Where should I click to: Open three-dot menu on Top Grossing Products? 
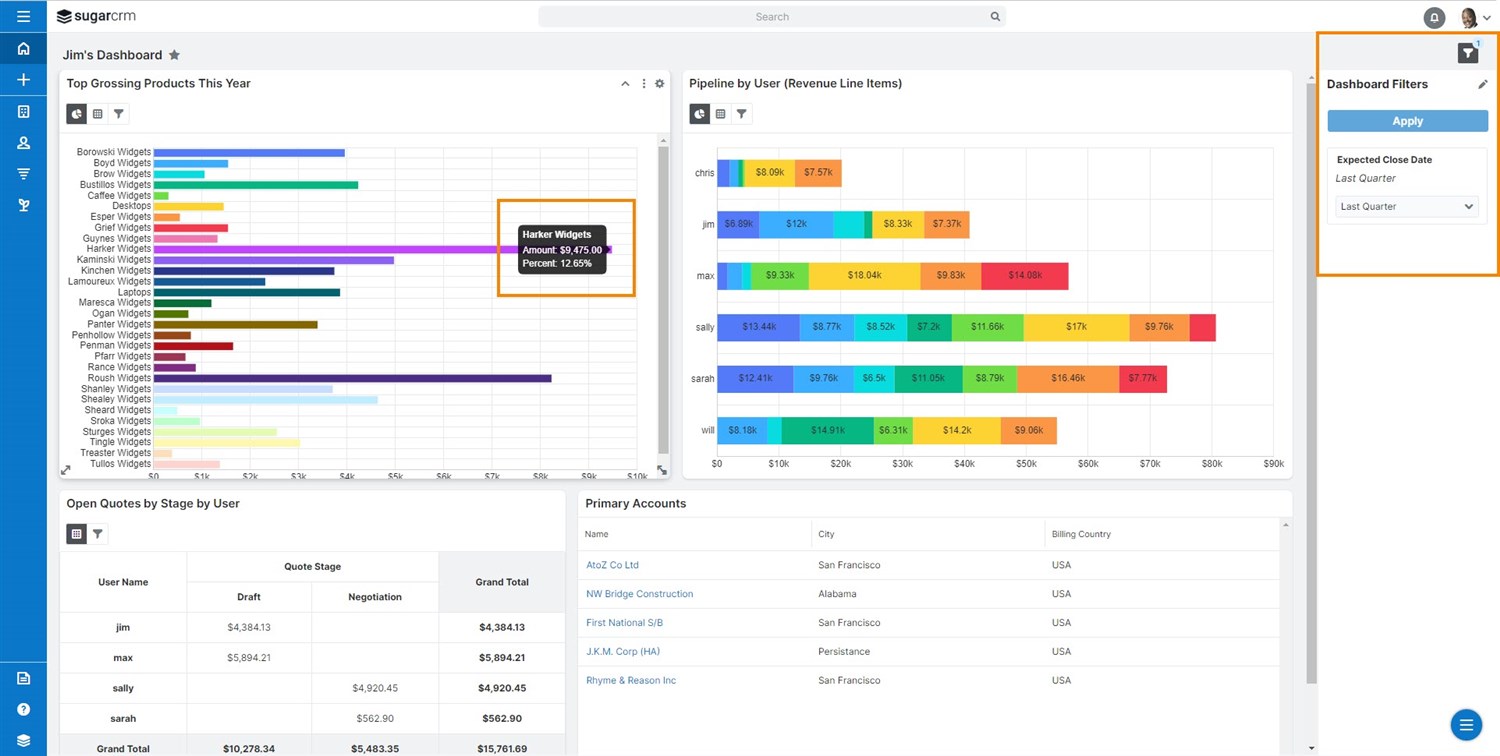[x=643, y=84]
